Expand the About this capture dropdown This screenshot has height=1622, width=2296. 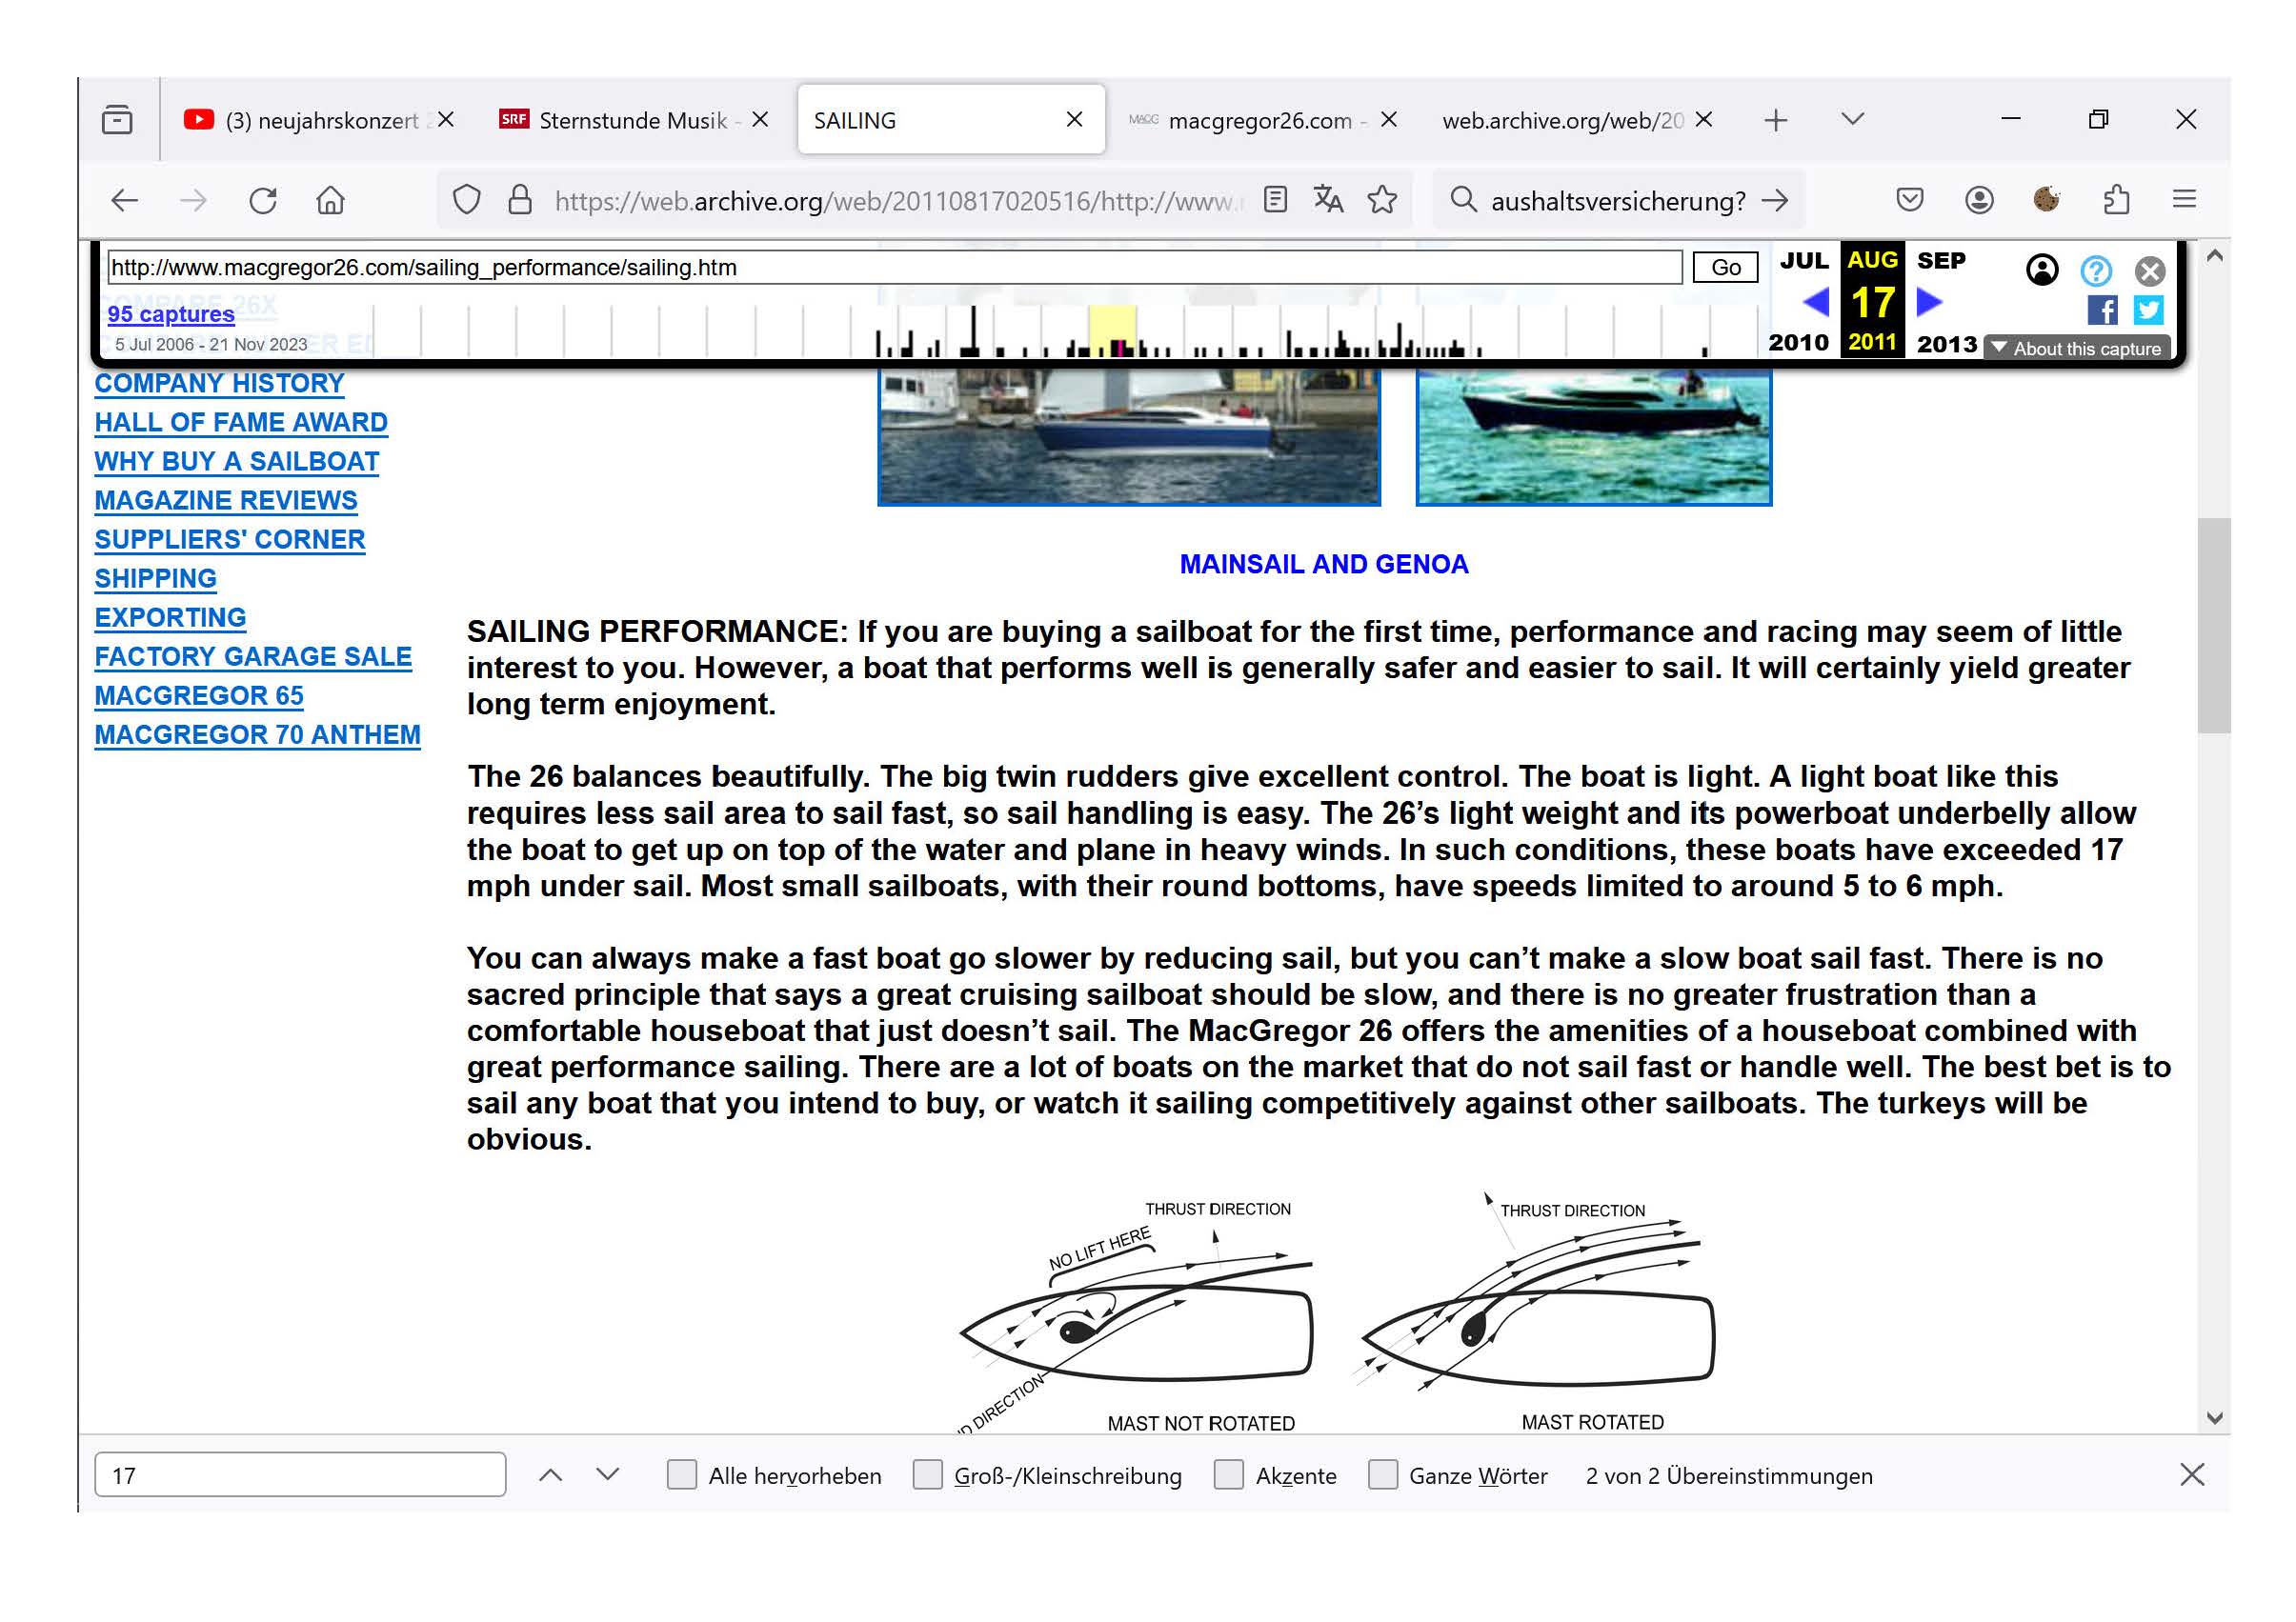click(x=2077, y=348)
